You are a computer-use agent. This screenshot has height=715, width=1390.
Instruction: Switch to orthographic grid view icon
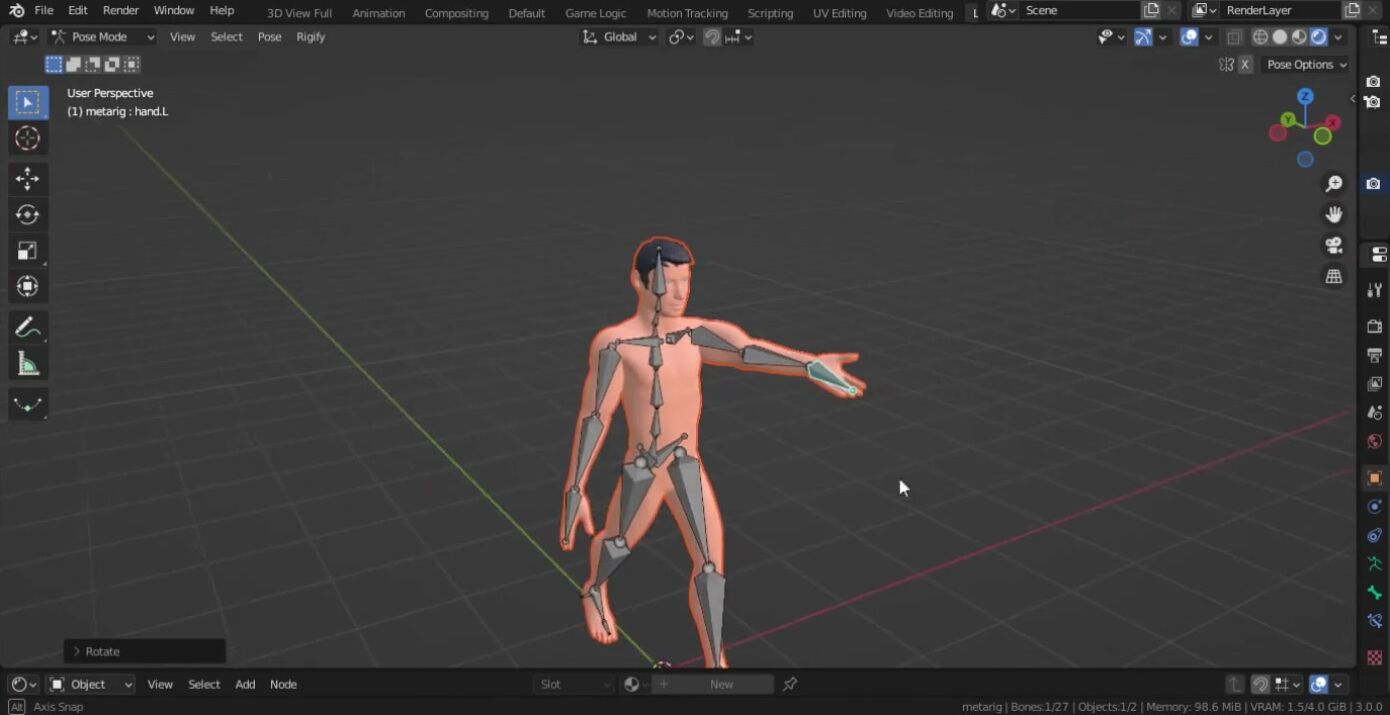coord(1333,277)
